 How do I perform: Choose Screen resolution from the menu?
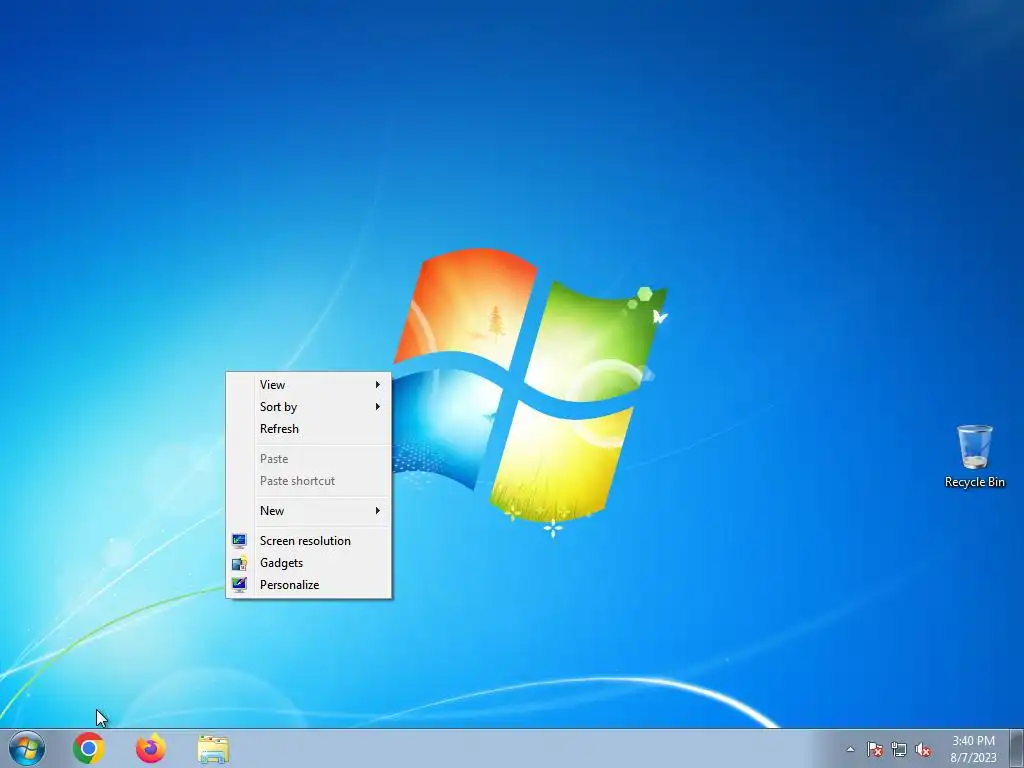pyautogui.click(x=309, y=541)
